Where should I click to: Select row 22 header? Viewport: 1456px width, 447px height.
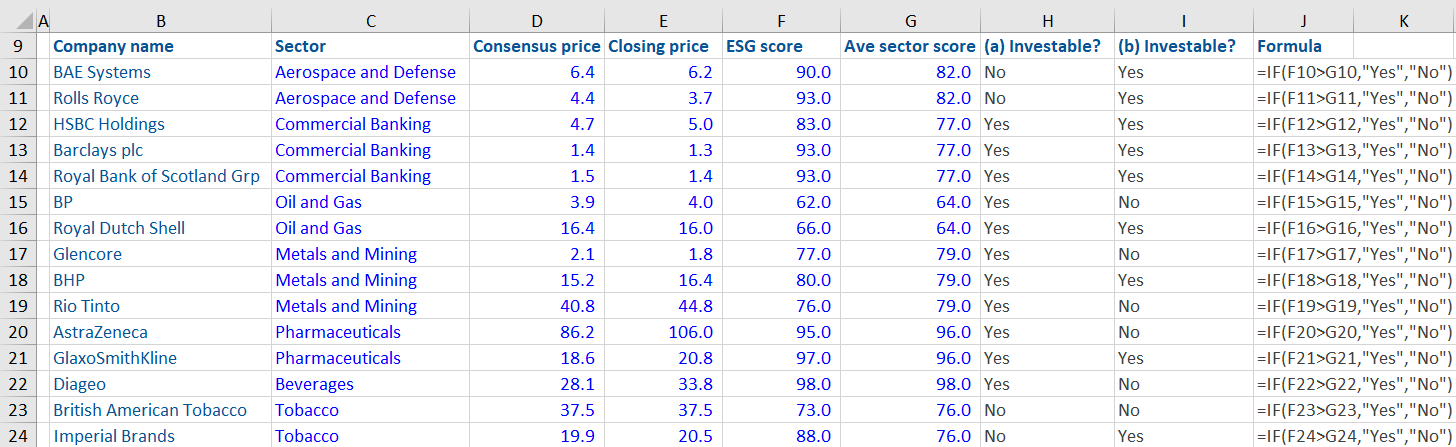[x=17, y=384]
